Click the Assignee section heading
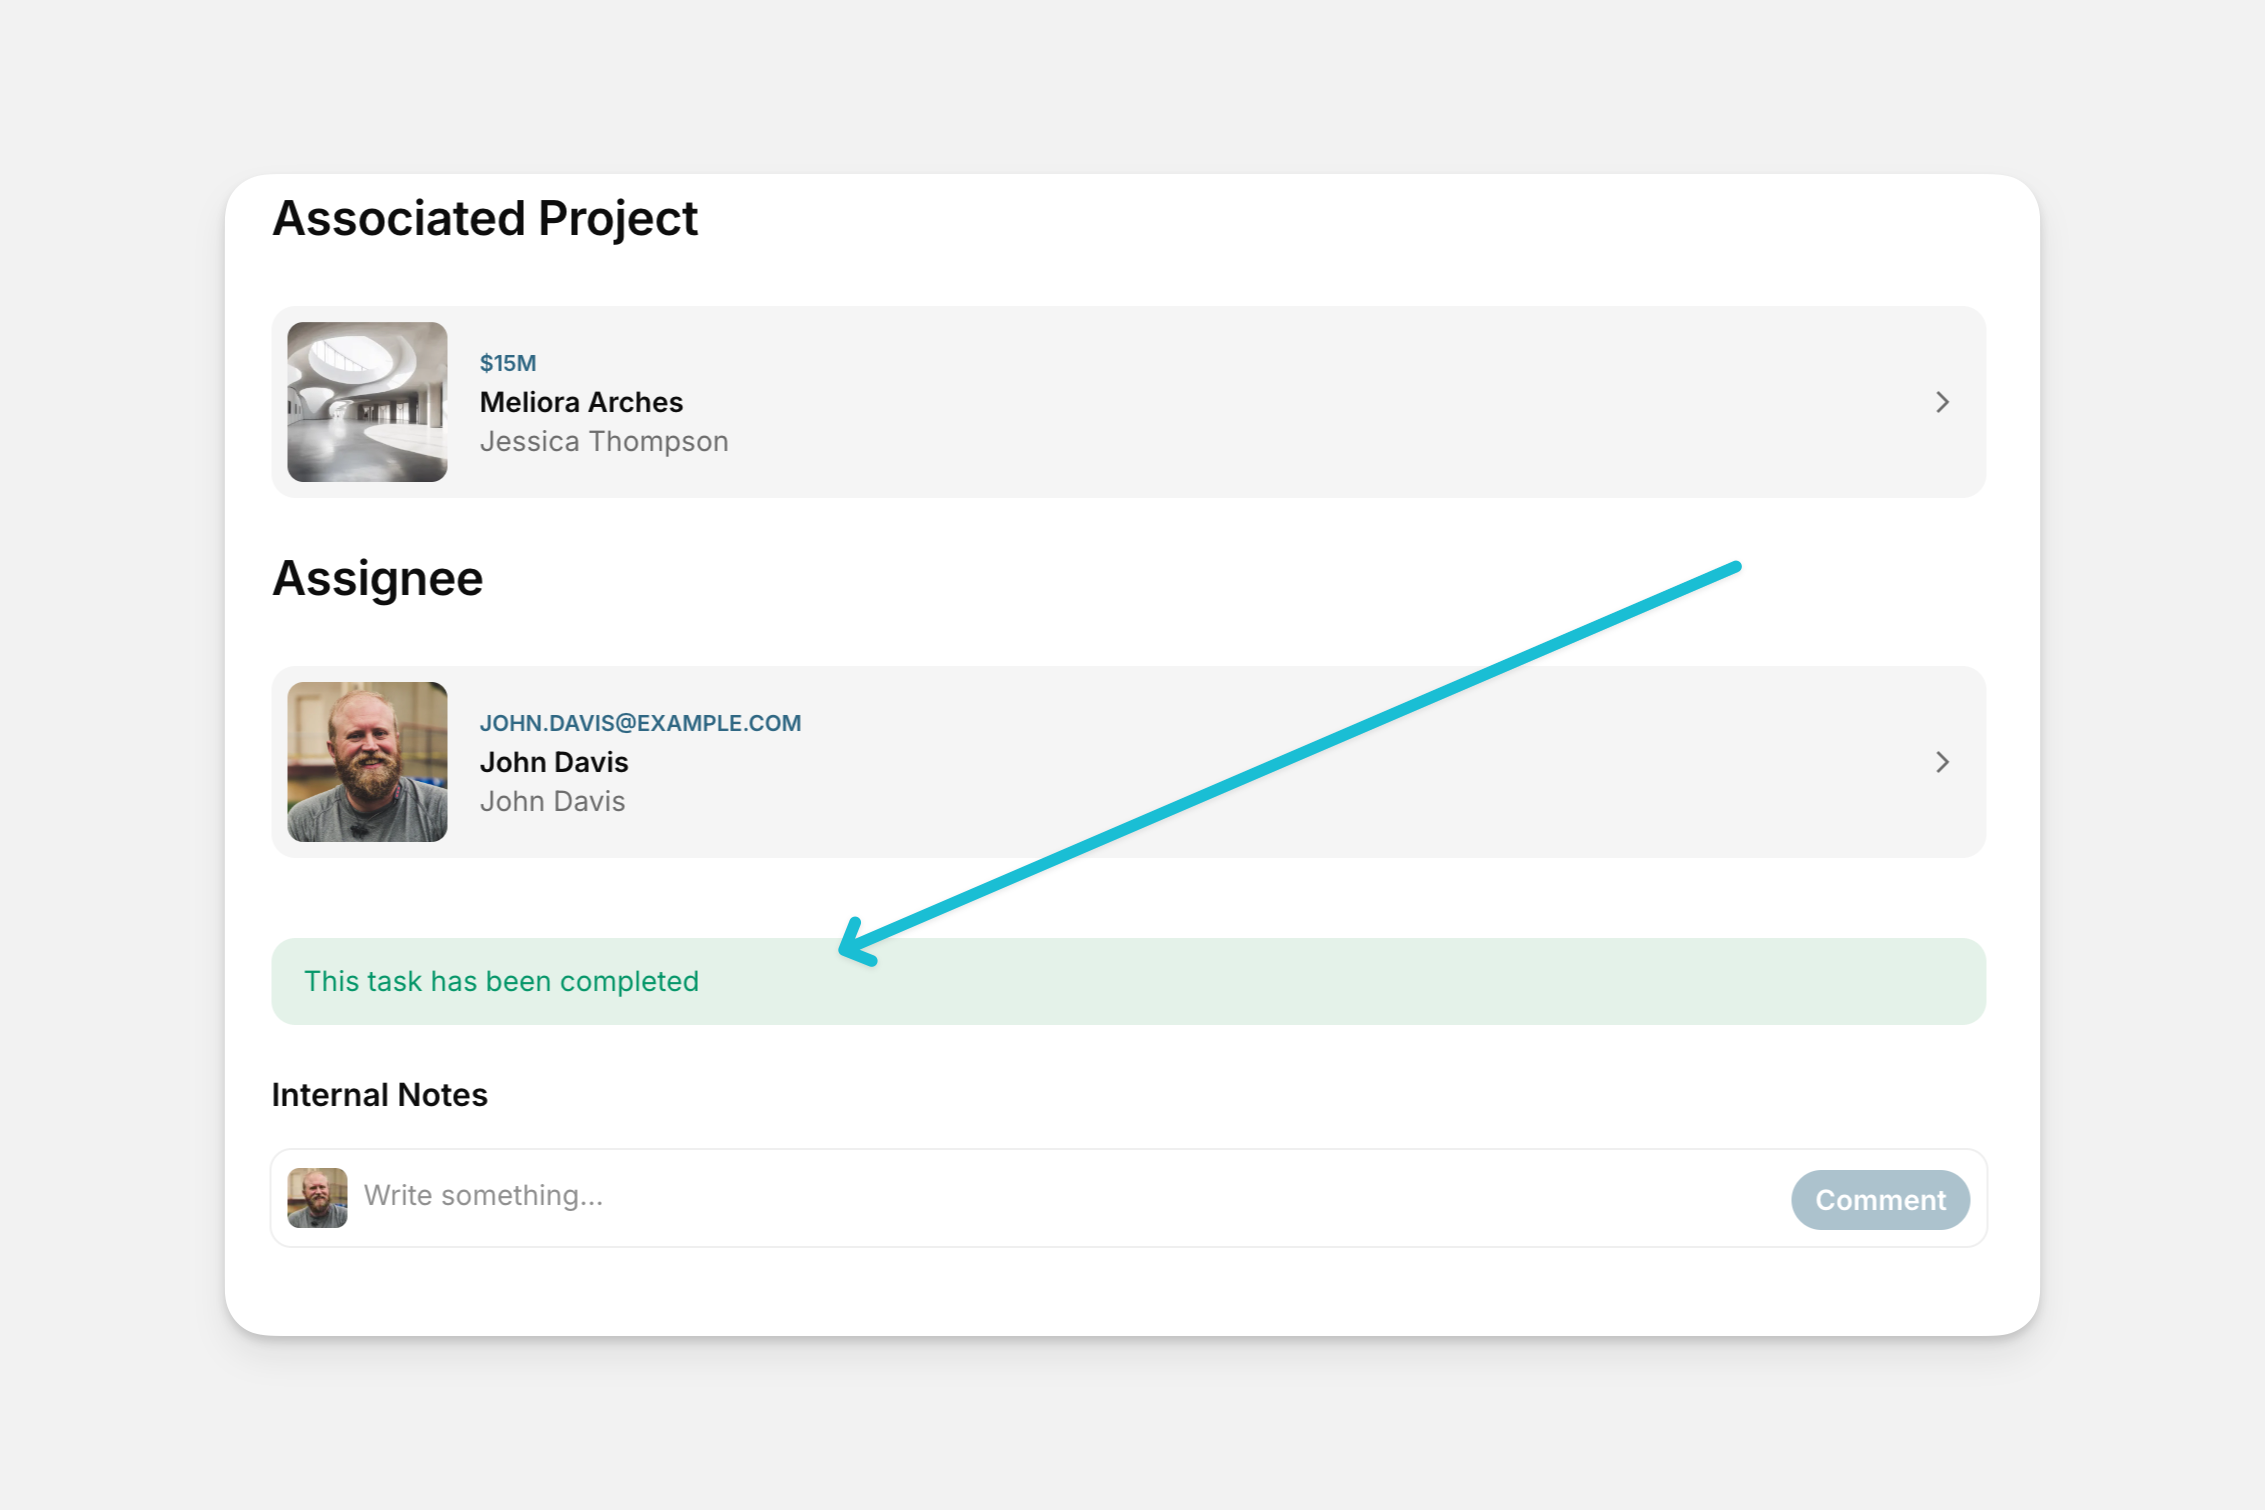The image size is (2265, 1510). [x=378, y=579]
